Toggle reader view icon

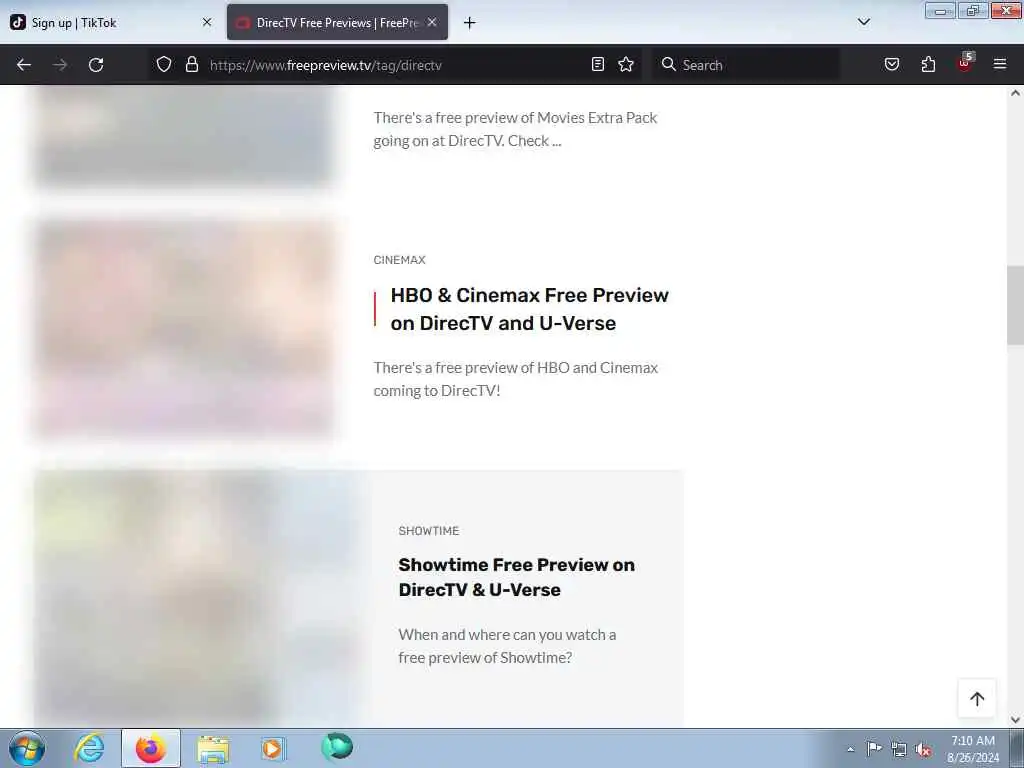pyautogui.click(x=598, y=64)
